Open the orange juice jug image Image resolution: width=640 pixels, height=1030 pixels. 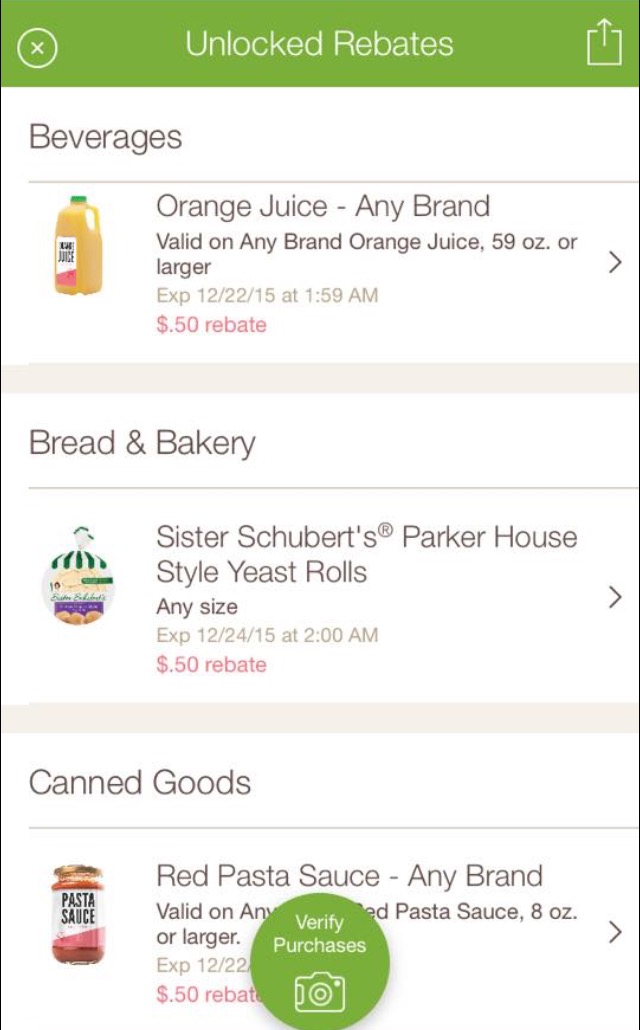78,246
